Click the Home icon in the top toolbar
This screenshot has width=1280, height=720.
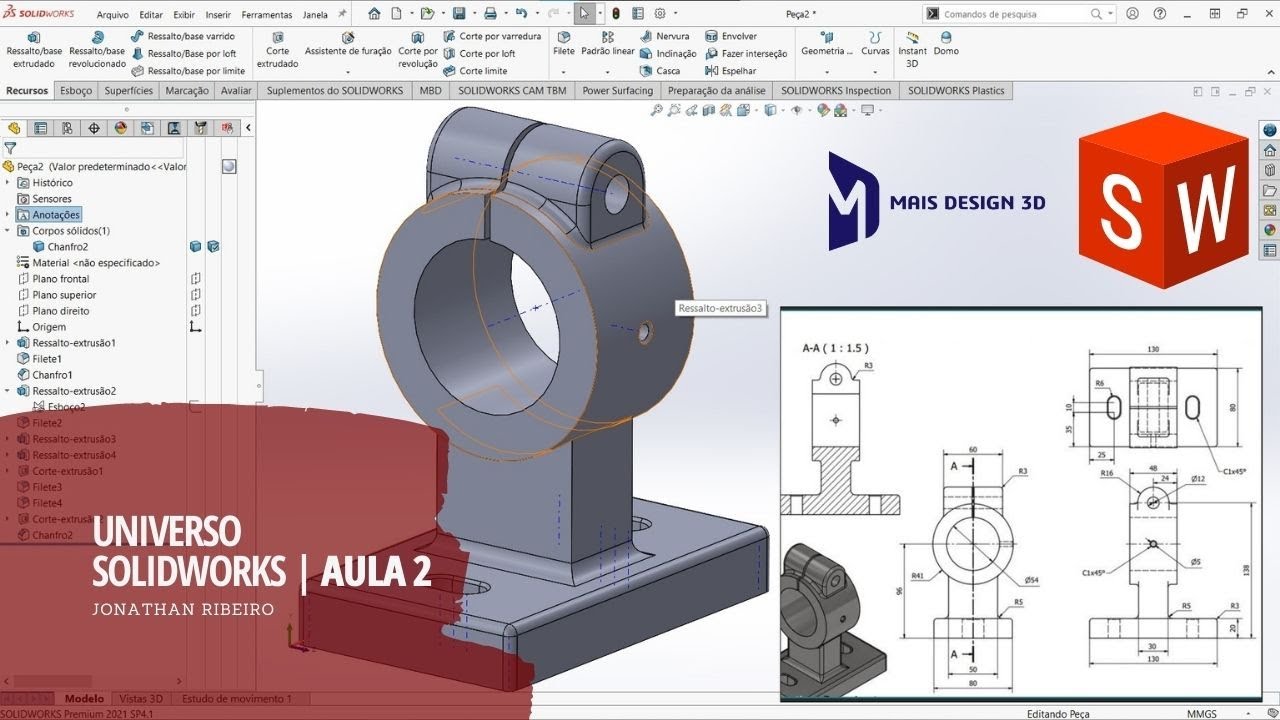click(374, 14)
